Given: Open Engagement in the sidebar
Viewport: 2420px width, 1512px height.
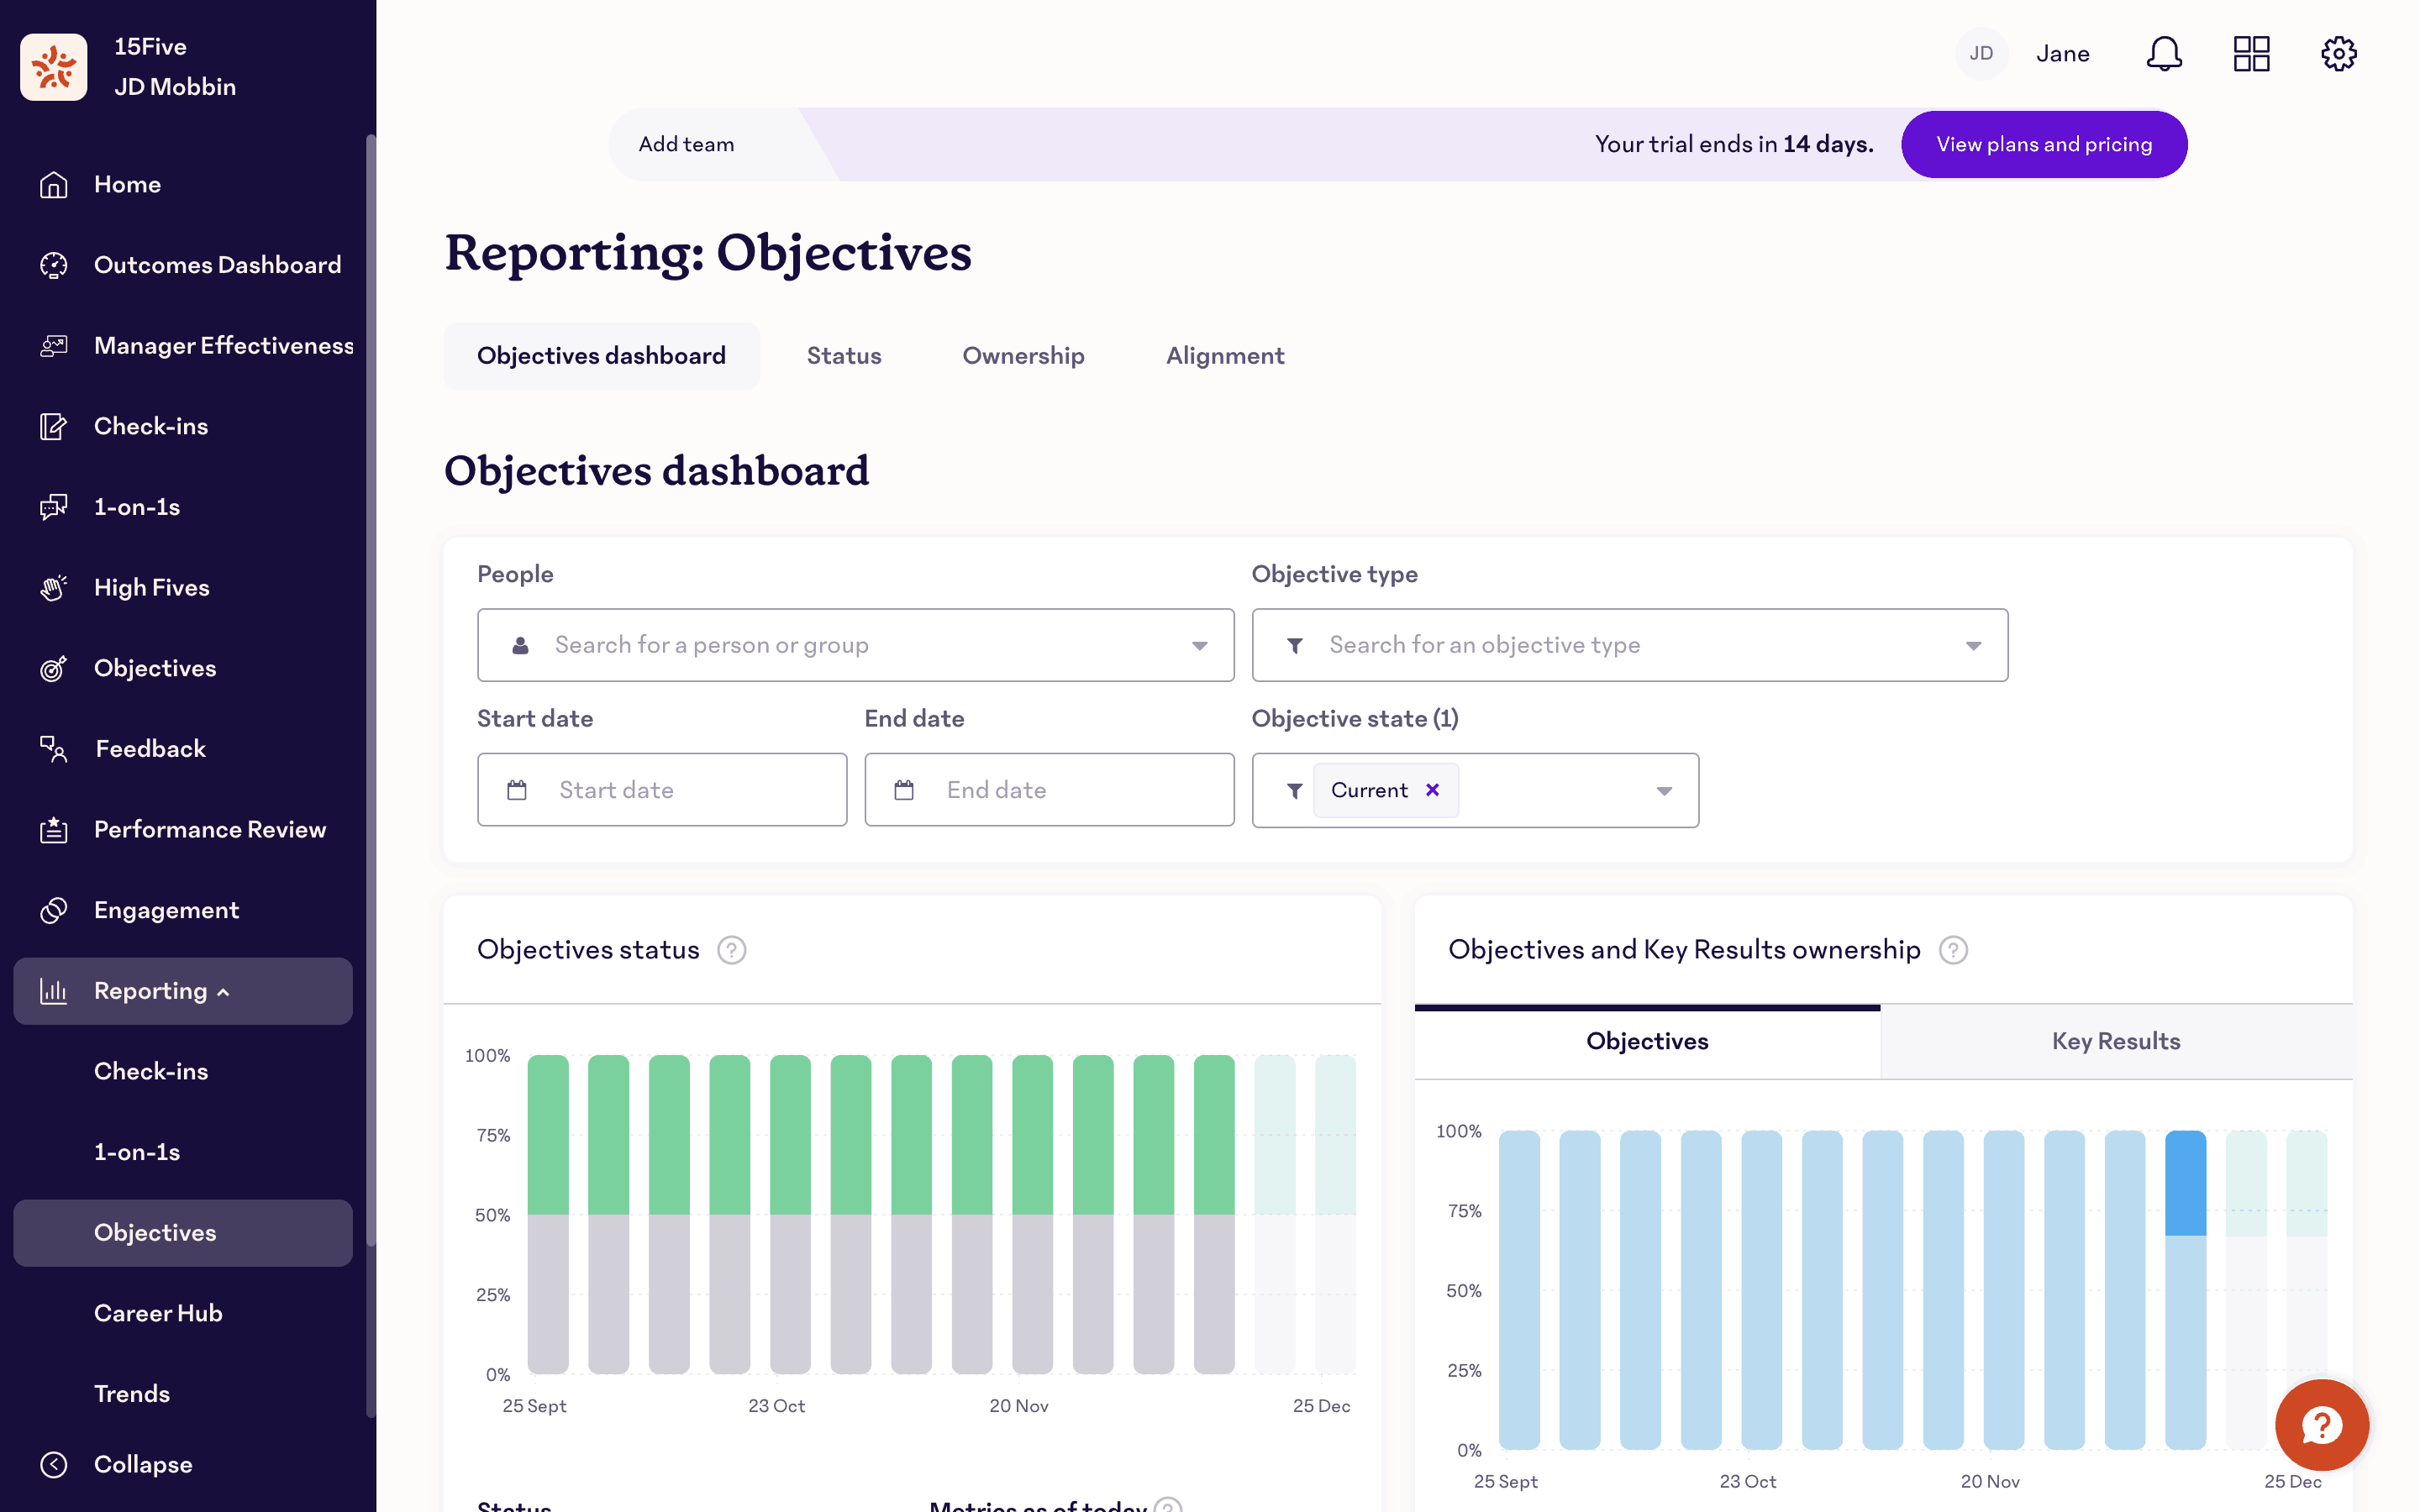Looking at the screenshot, I should tap(183, 911).
